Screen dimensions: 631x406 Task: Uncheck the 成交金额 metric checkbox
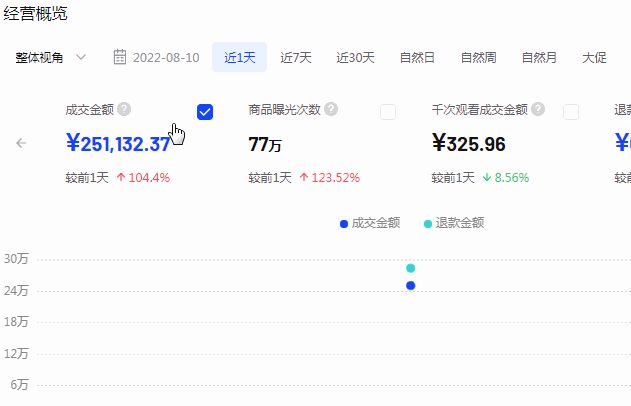point(205,112)
